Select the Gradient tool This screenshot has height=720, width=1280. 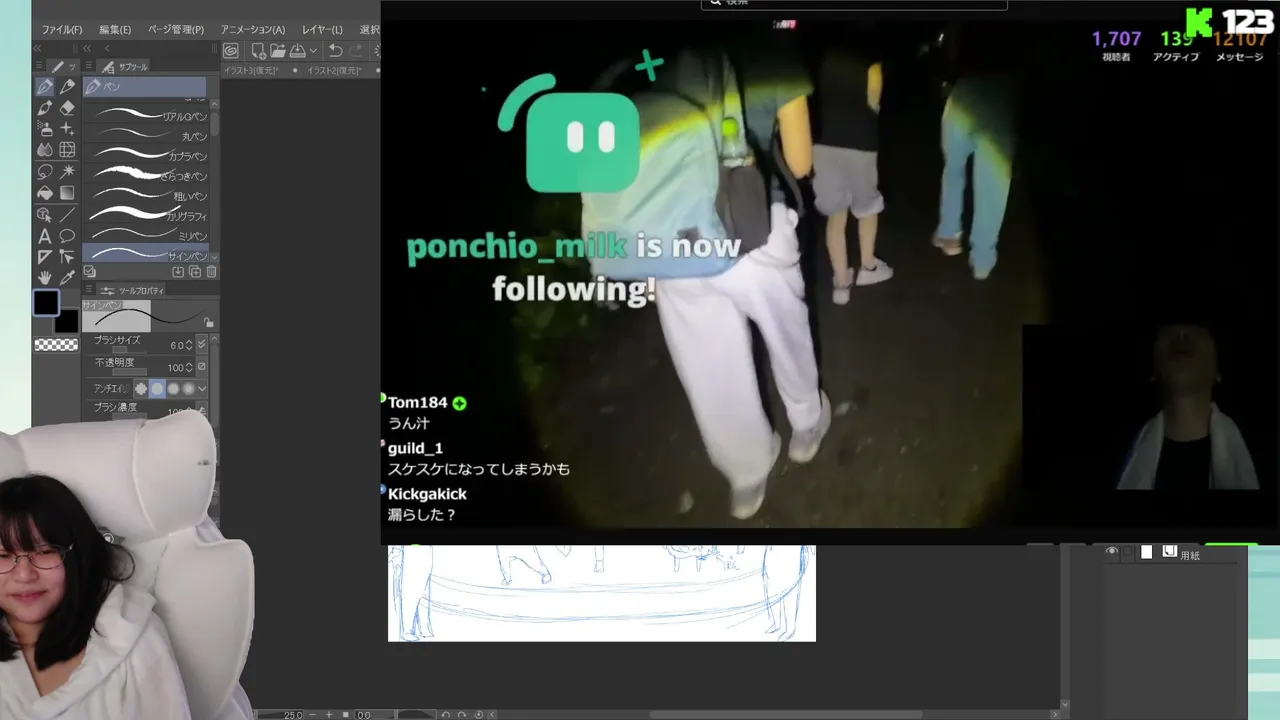pos(67,193)
